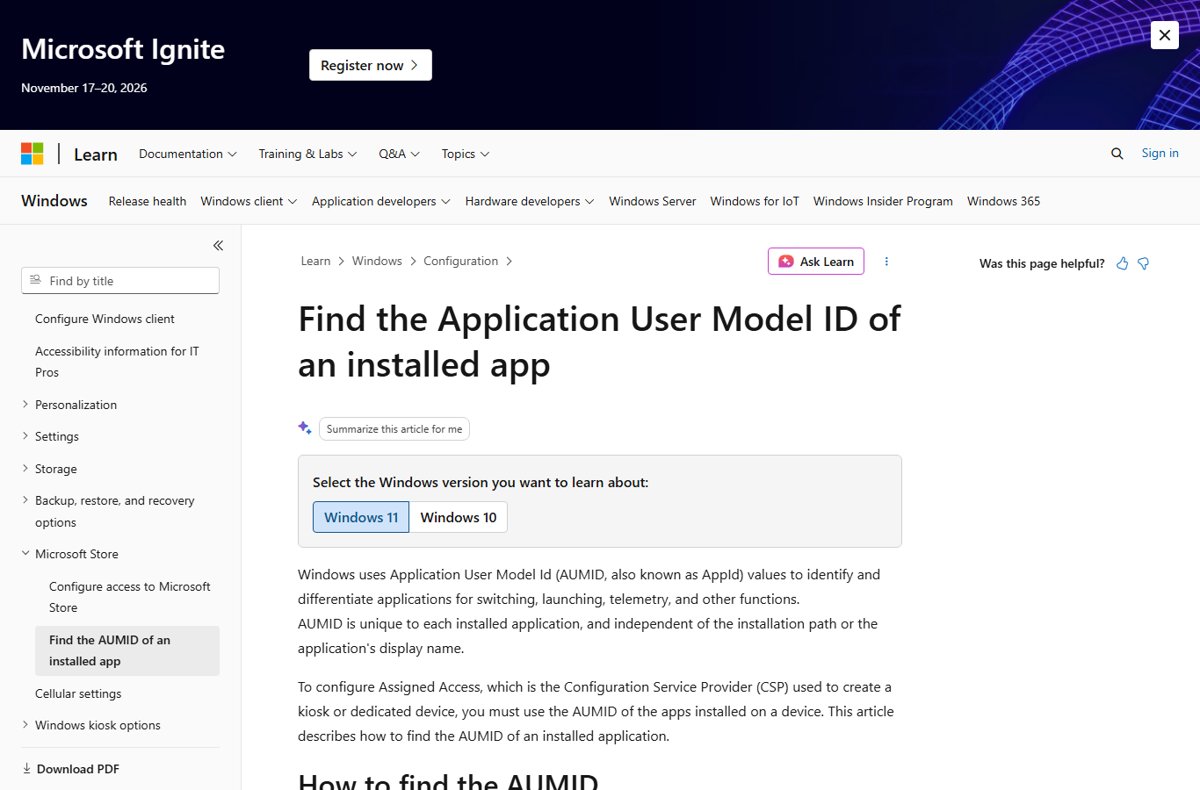
Task: Expand the Storage tree node
Action: pos(25,468)
